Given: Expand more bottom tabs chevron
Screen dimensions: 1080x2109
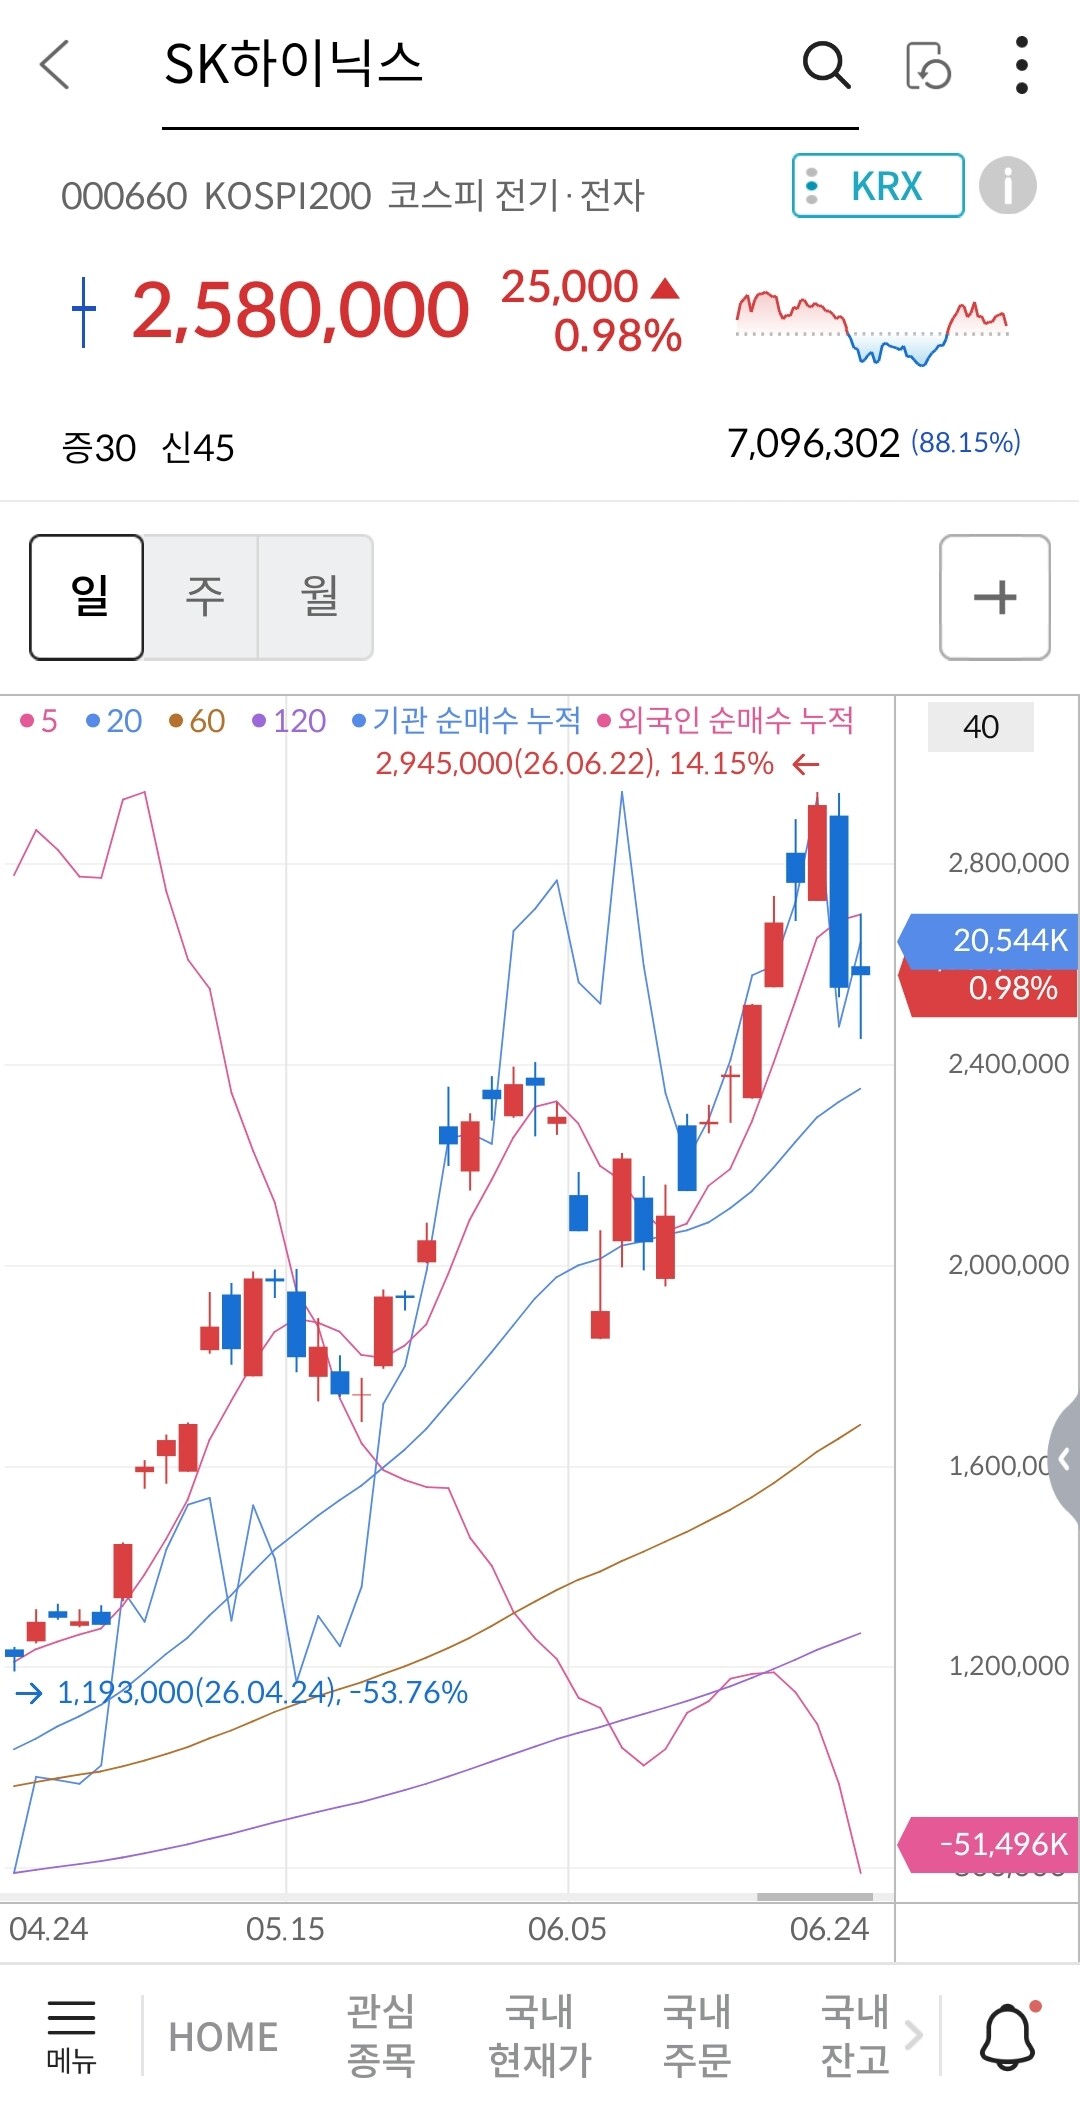Looking at the screenshot, I should [x=914, y=2035].
